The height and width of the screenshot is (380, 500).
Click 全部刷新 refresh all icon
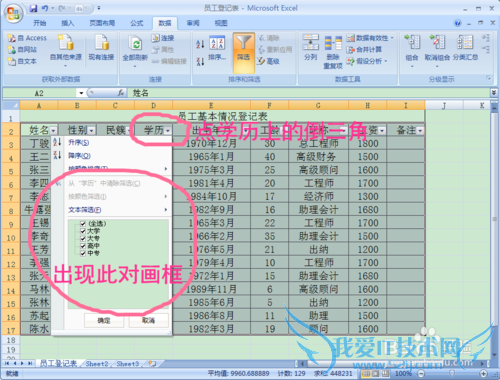(x=135, y=43)
